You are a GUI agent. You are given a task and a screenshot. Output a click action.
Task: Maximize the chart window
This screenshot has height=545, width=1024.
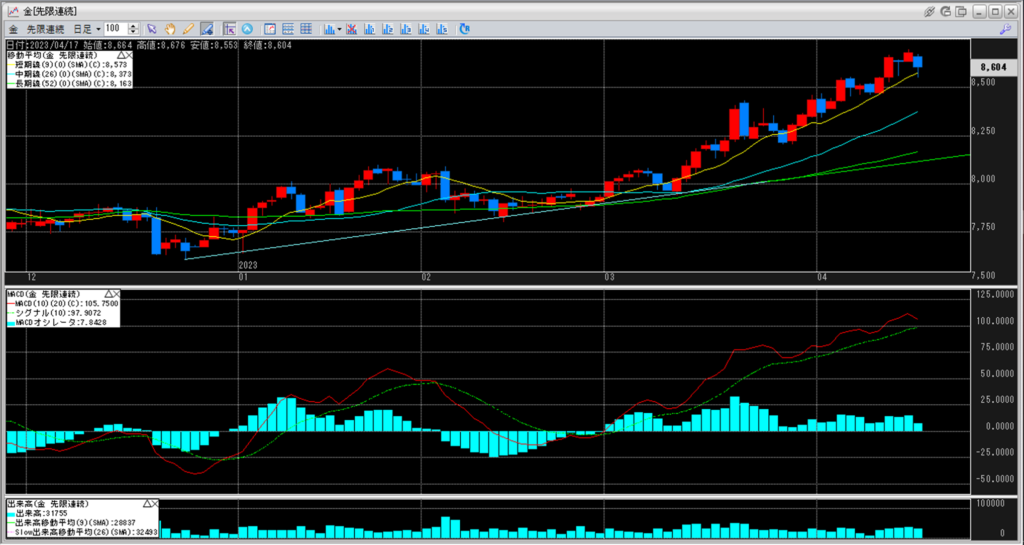point(995,11)
